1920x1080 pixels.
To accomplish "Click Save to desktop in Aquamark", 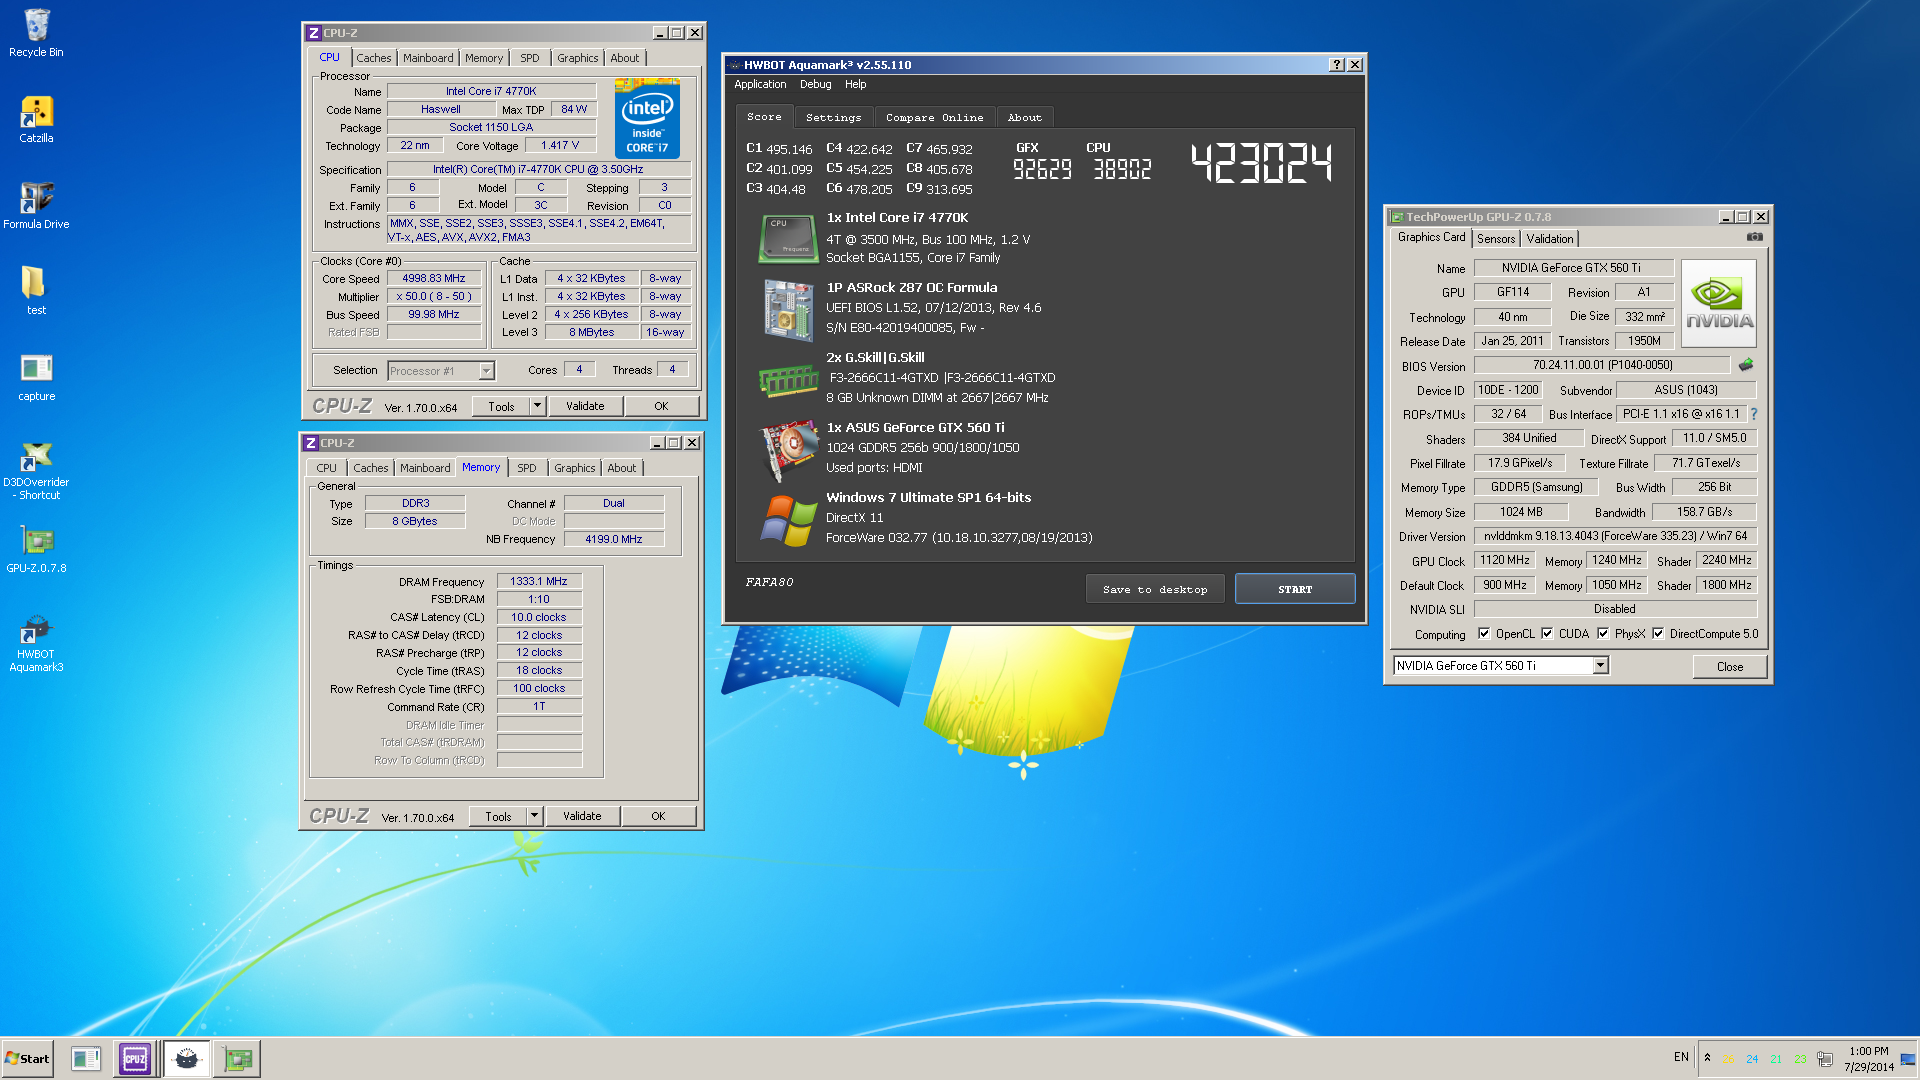I will [1155, 589].
